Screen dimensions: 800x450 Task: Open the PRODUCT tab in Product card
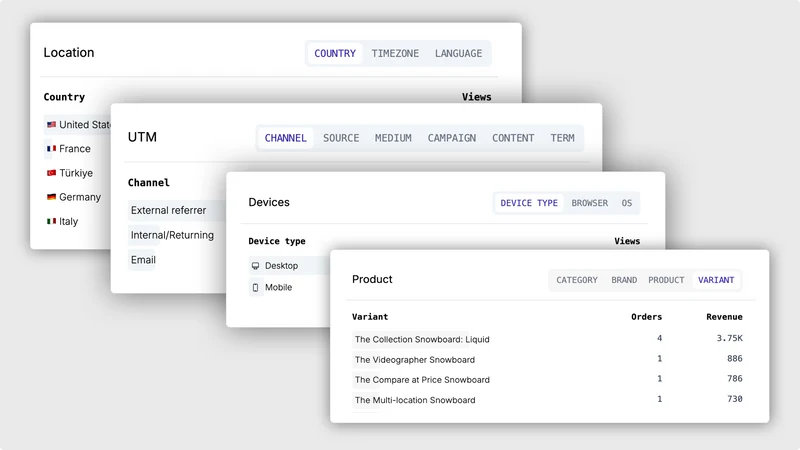666,280
